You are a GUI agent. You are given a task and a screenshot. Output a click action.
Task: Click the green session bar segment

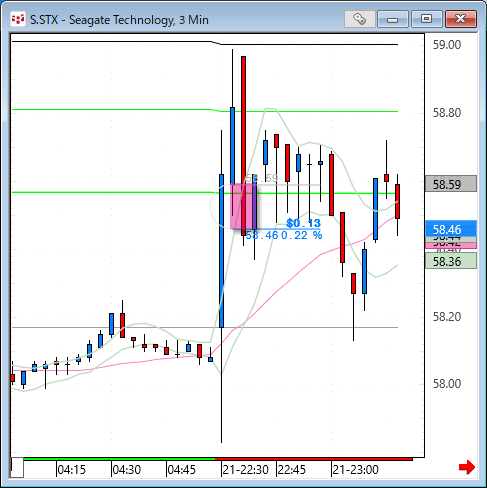pos(119,459)
